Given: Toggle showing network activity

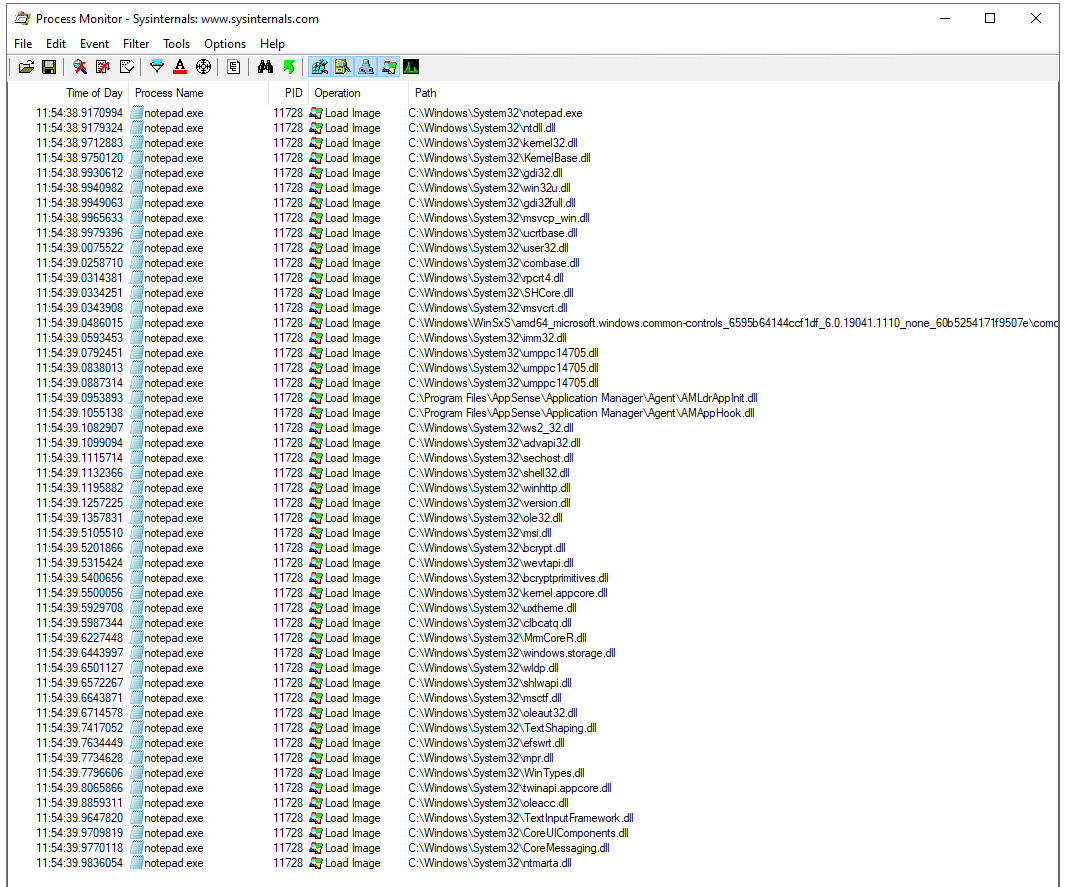Looking at the screenshot, I should 366,66.
